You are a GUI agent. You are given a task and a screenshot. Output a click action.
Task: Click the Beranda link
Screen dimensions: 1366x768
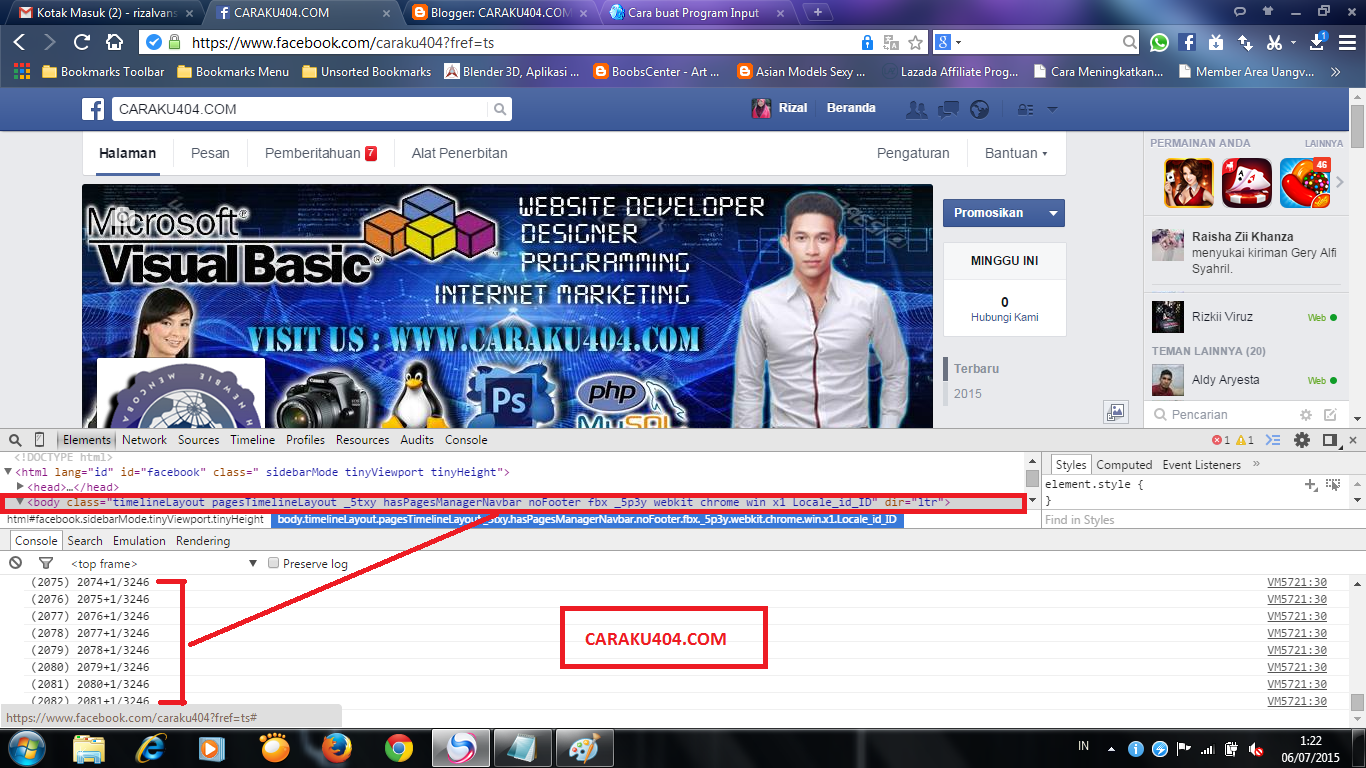(x=851, y=108)
